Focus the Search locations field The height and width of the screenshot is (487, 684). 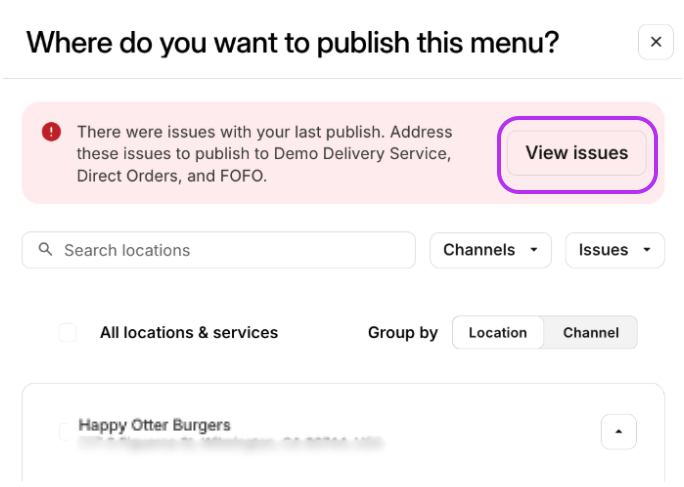pyautogui.click(x=230, y=250)
